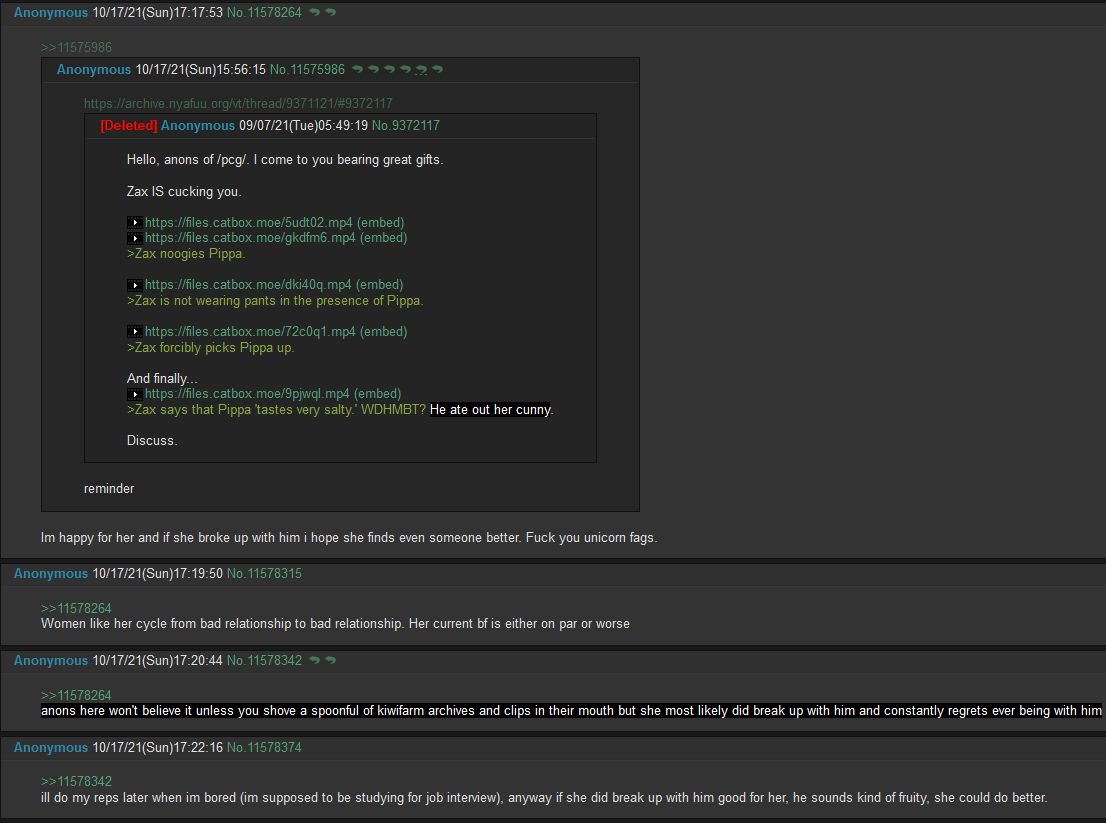This screenshot has height=823, width=1106.
Task: Click timestamp 10/17/21(Sun)17:17:53
Action: tap(157, 12)
